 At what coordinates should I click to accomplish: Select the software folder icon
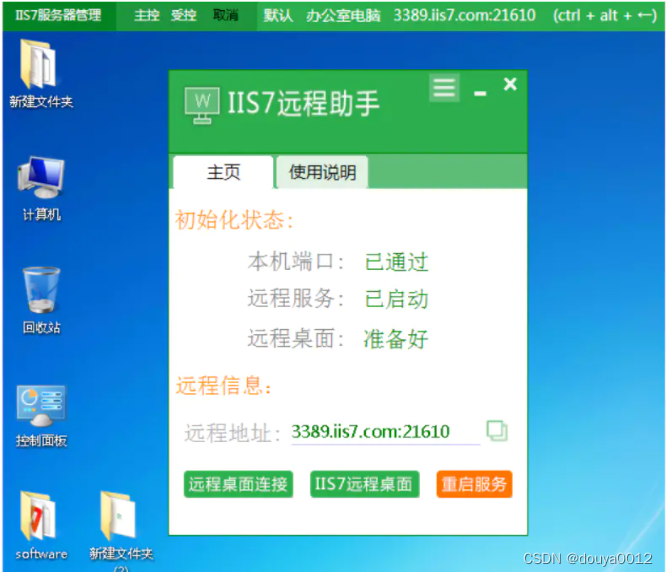41,525
